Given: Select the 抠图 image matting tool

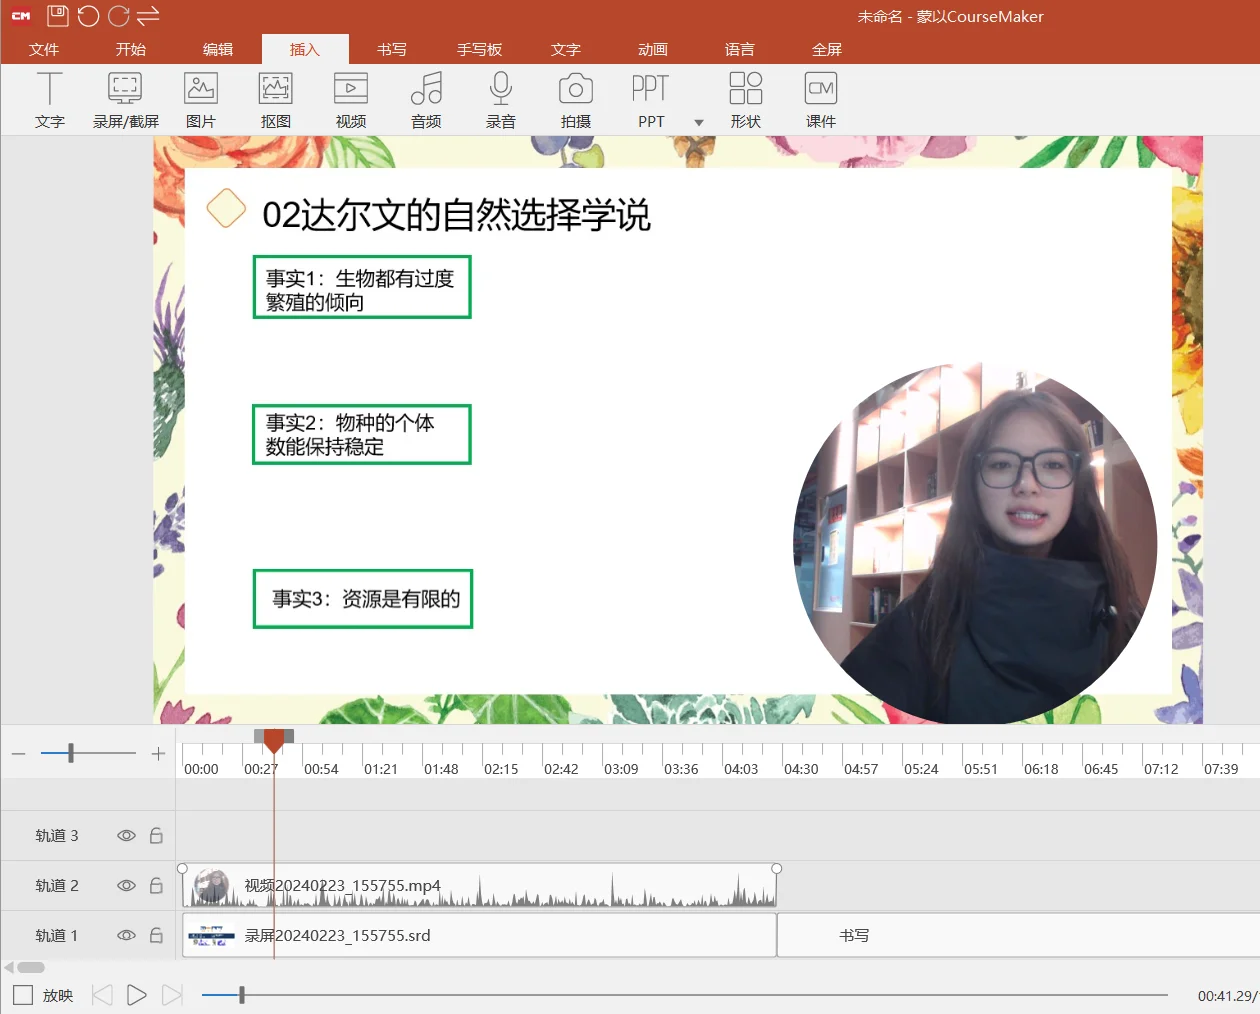Looking at the screenshot, I should (x=275, y=99).
